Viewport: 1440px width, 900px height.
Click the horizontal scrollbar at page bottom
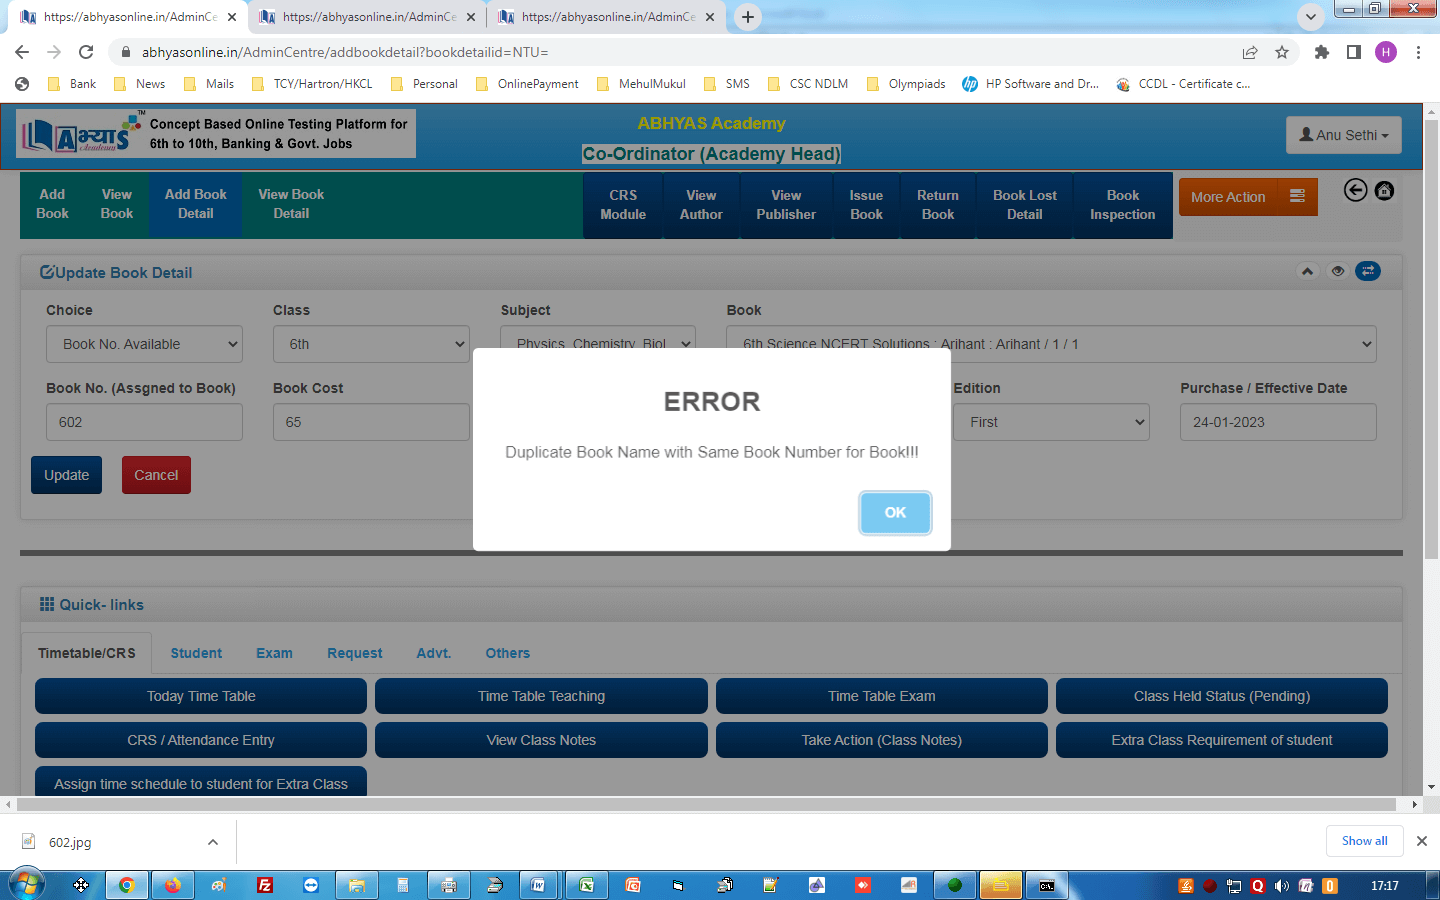point(700,804)
